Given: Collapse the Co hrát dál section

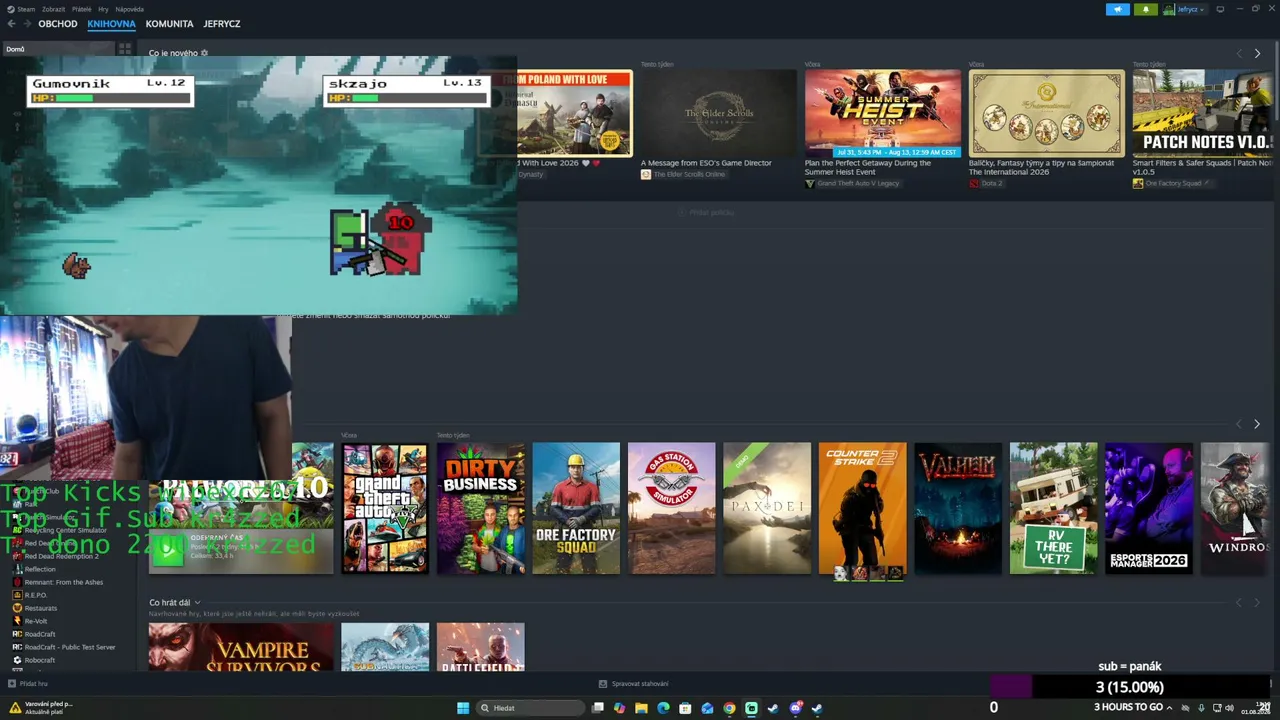Looking at the screenshot, I should click(197, 603).
